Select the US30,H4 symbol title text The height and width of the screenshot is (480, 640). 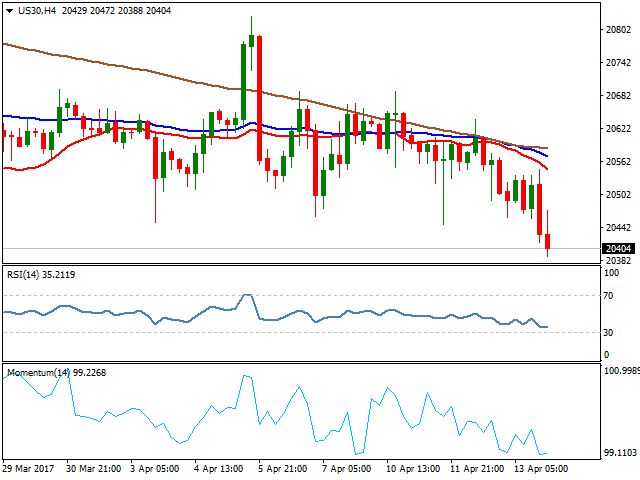pyautogui.click(x=37, y=11)
